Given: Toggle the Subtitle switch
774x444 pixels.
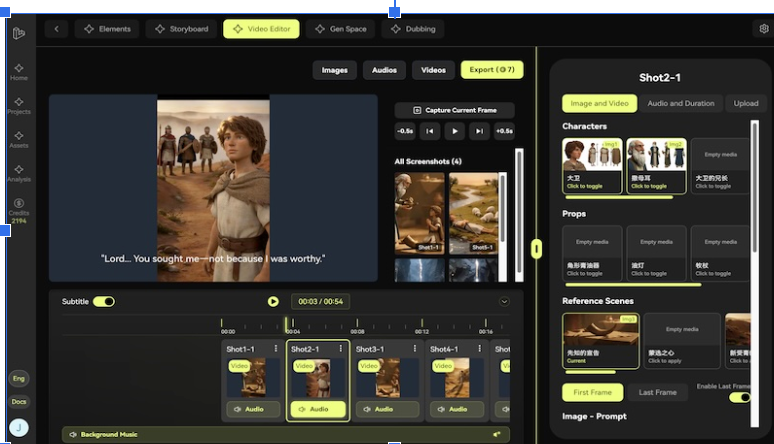Looking at the screenshot, I should pyautogui.click(x=104, y=302).
